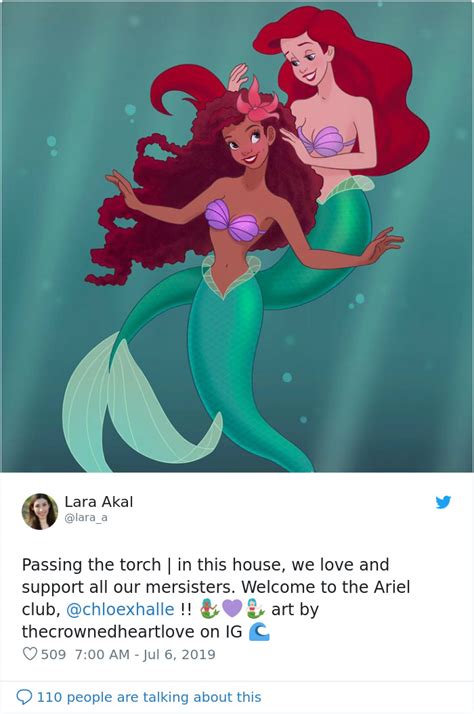
Task: Click the 509 likes count
Action: [53, 654]
